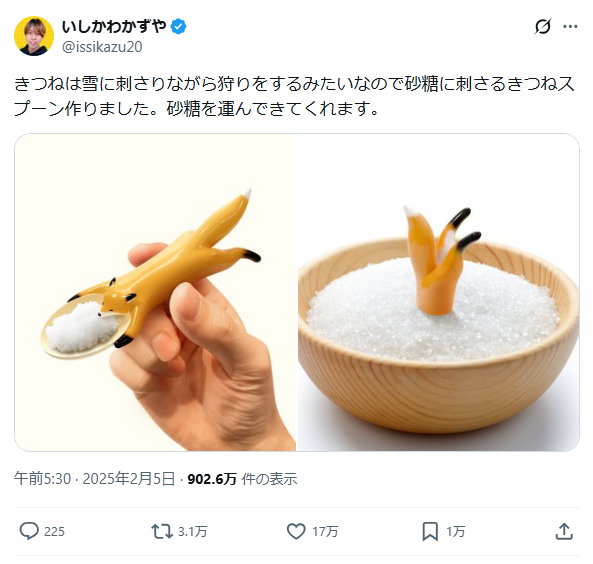Open the author's profile avatar
The height and width of the screenshot is (564, 593).
(x=34, y=36)
